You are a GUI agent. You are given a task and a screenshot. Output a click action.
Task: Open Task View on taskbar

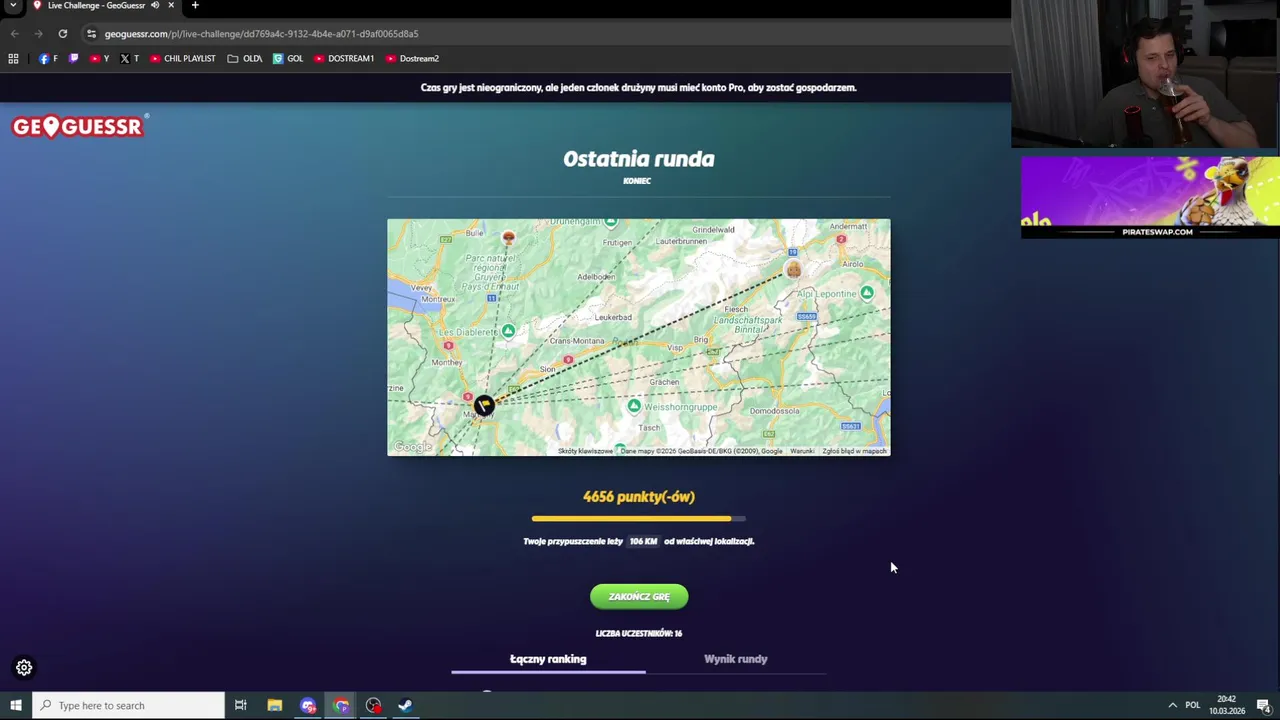(241, 705)
